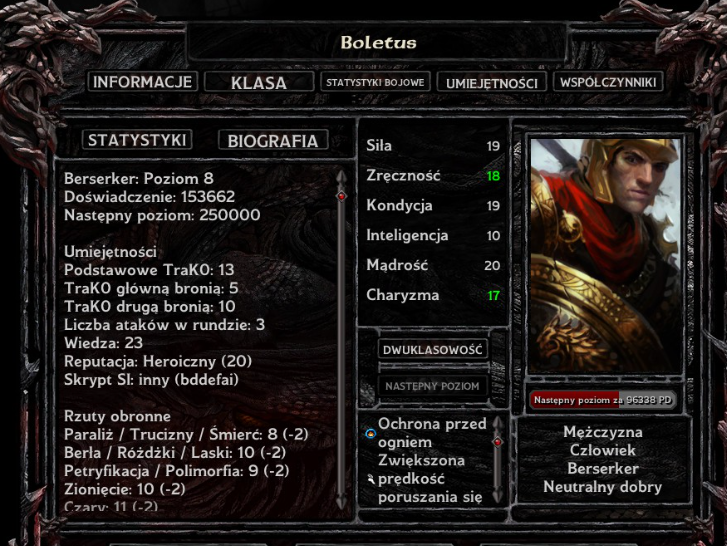The height and width of the screenshot is (546, 727).
Task: Select the UMIEJĘTNOŚCI tab
Action: (x=491, y=83)
